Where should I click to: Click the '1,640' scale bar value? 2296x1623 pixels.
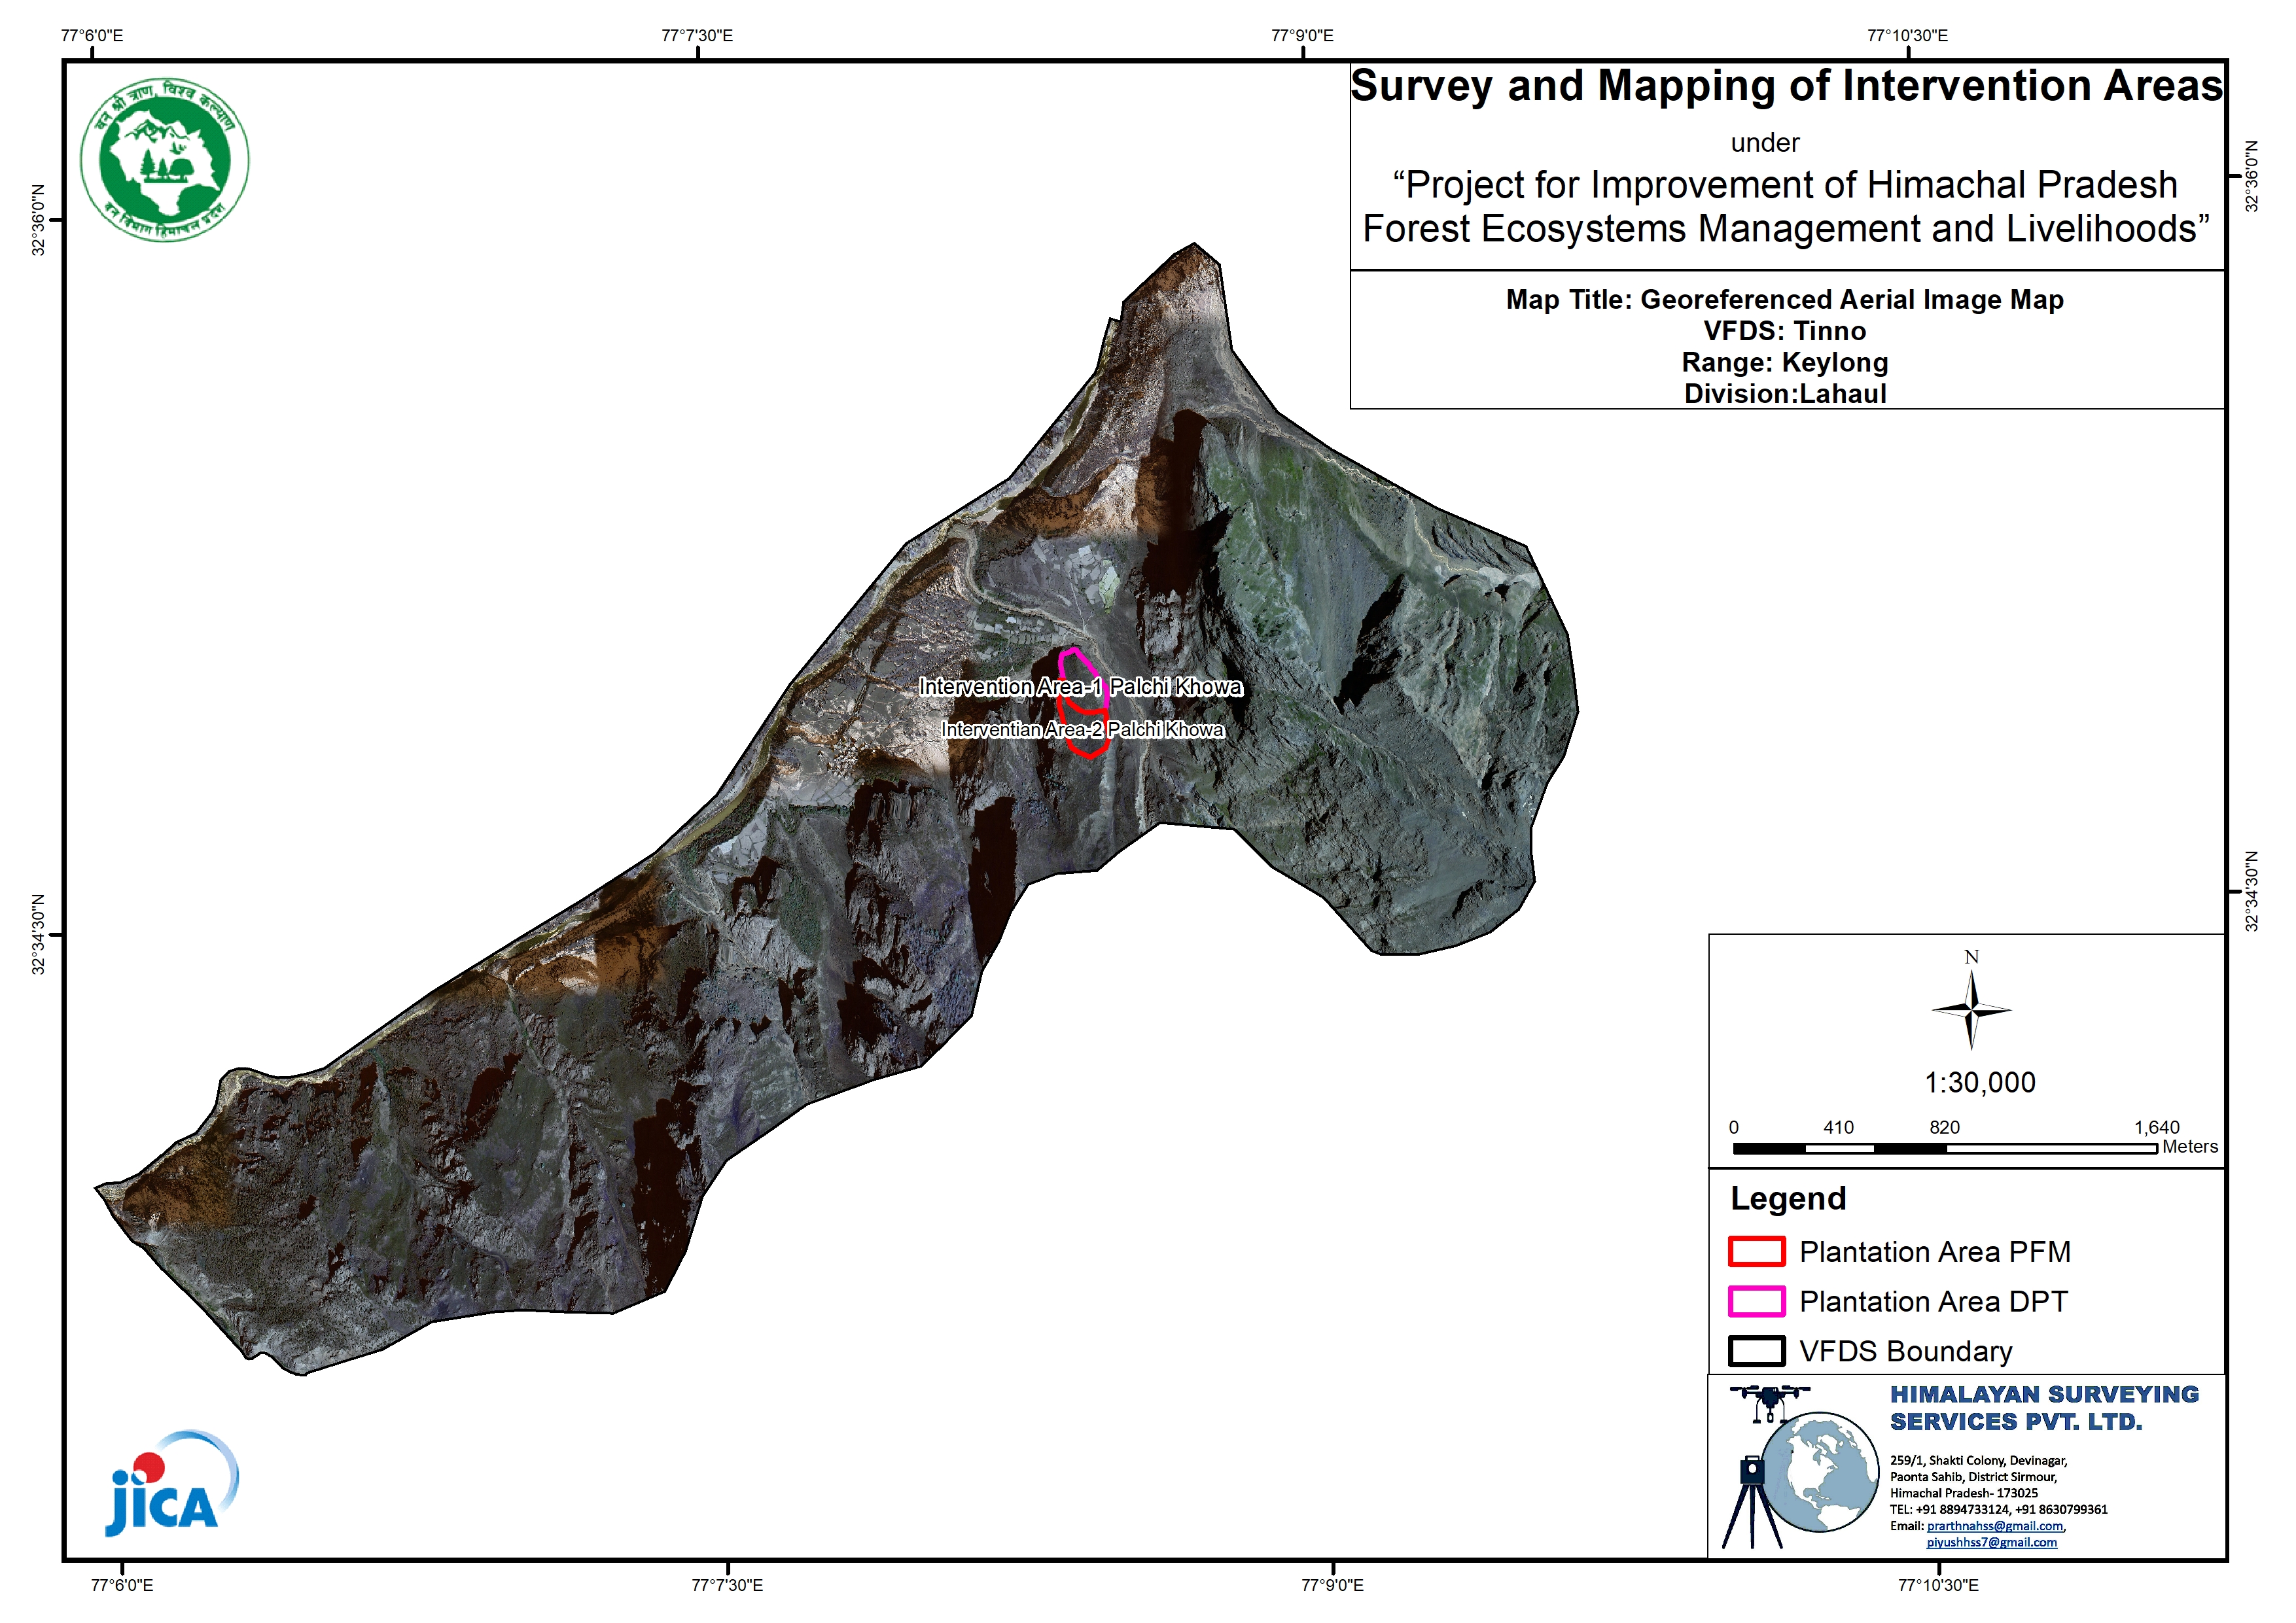coord(2157,1128)
